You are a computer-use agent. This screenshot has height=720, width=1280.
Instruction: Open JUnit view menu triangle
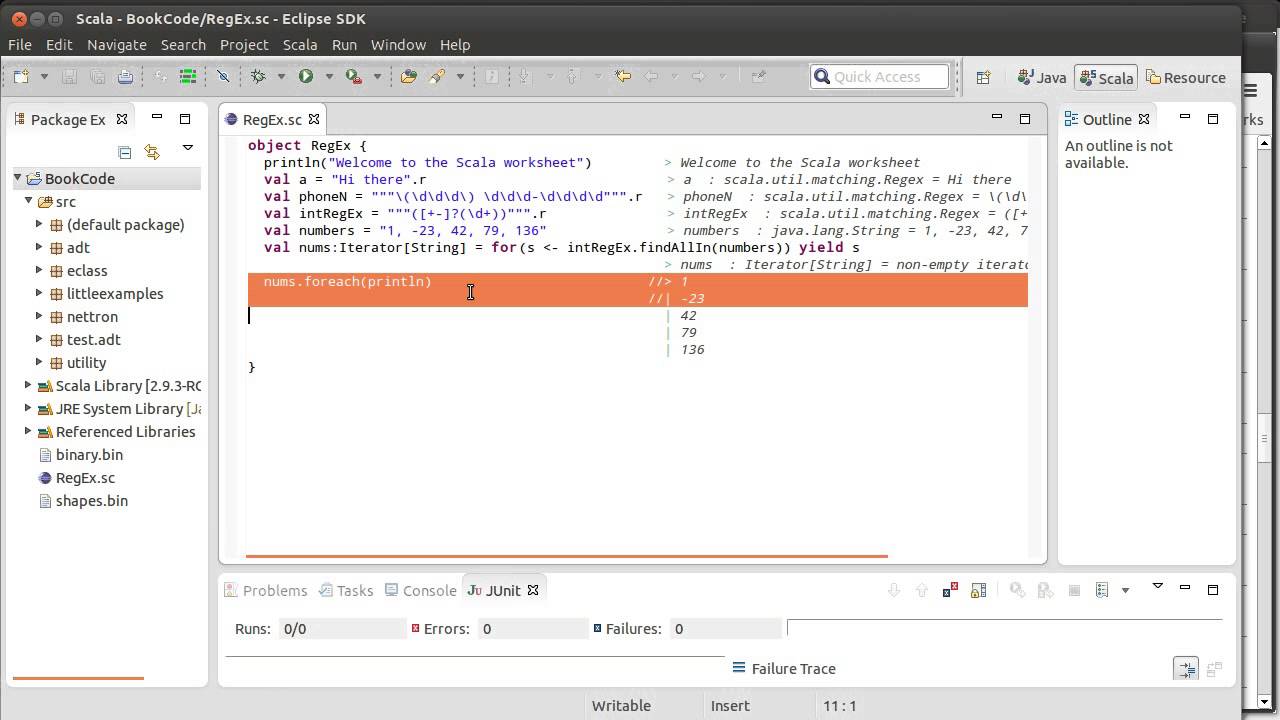[1157, 586]
